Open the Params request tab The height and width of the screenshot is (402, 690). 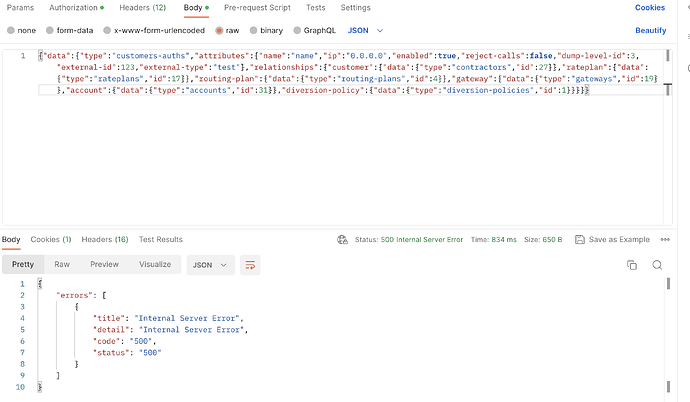tap(20, 7)
